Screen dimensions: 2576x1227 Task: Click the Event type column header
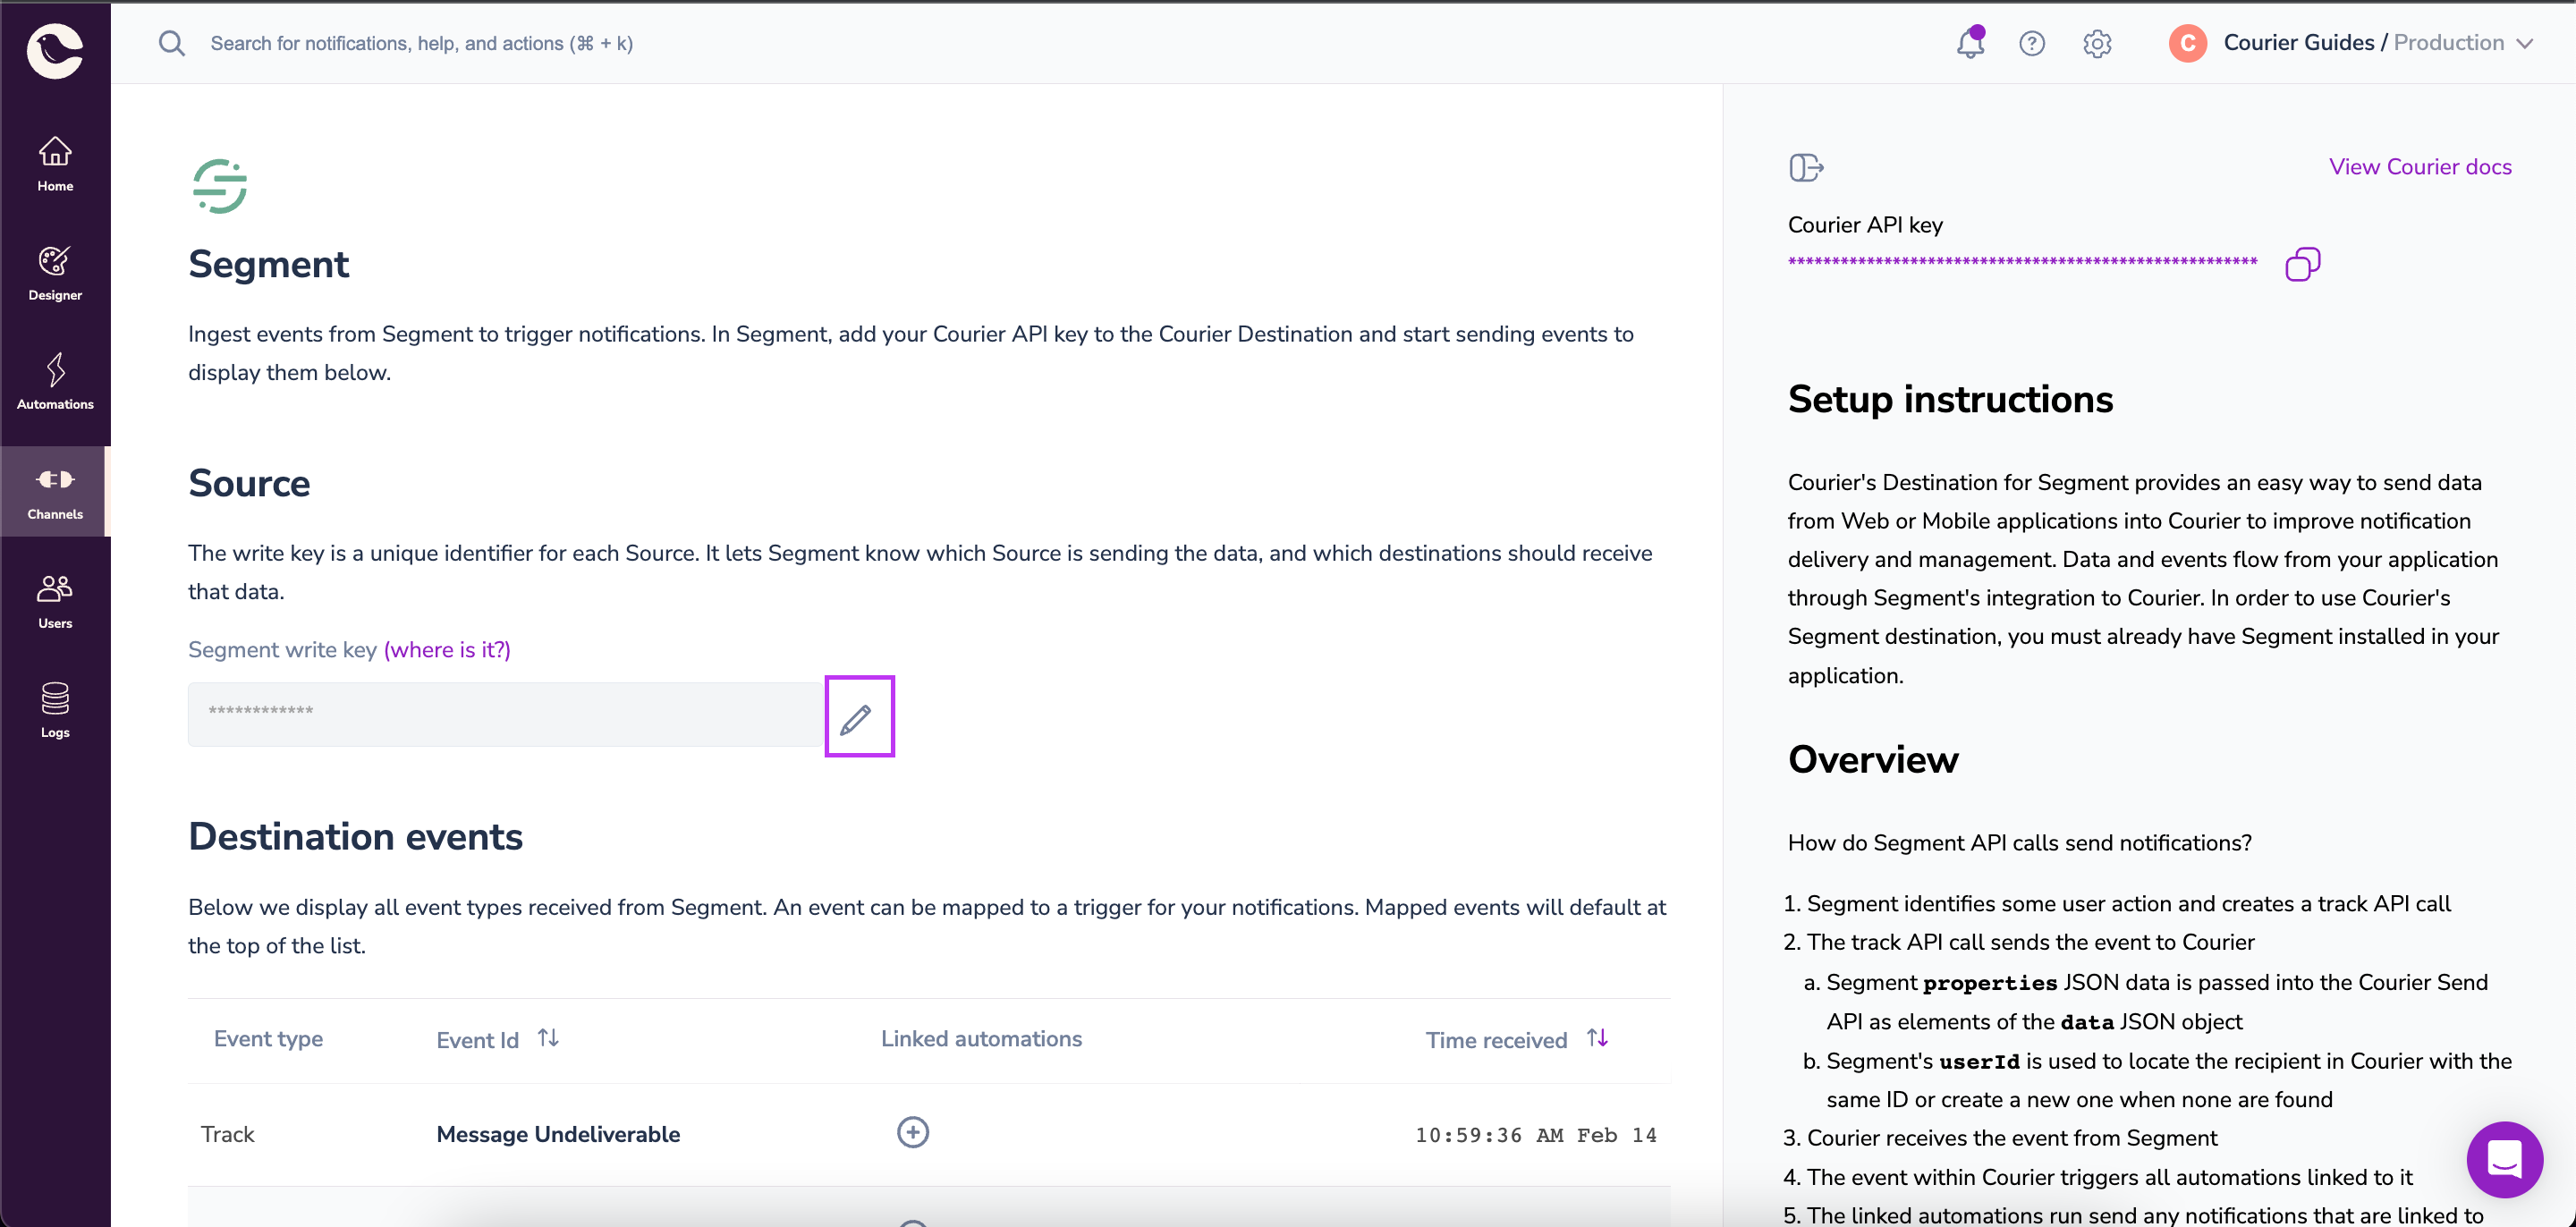(268, 1039)
